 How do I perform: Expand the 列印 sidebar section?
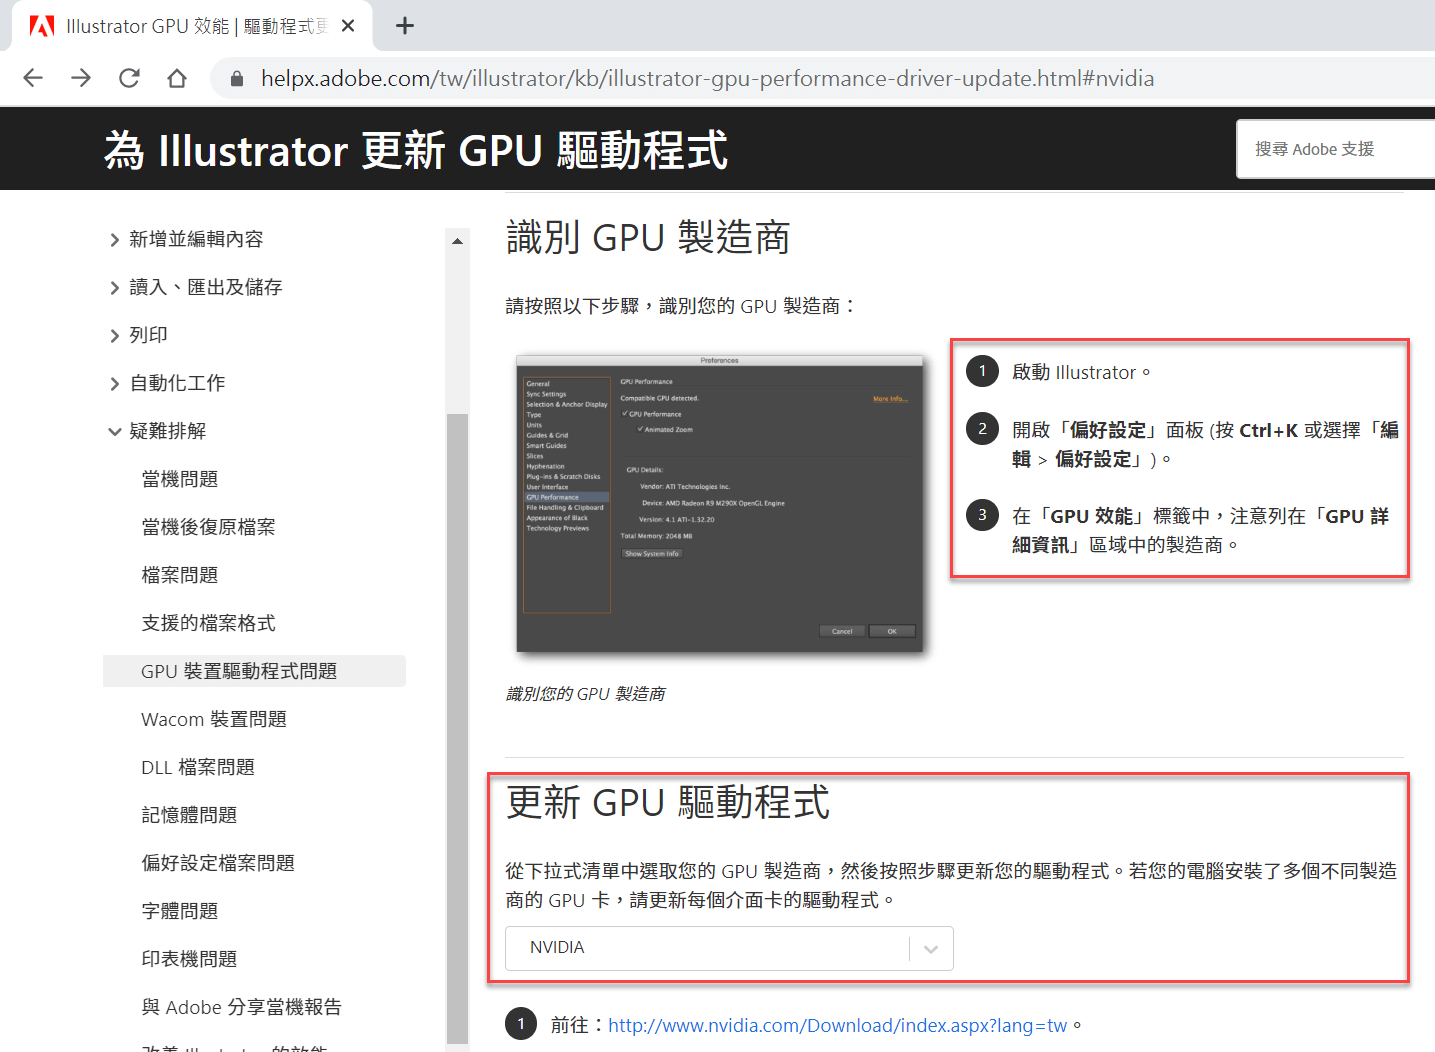138,335
